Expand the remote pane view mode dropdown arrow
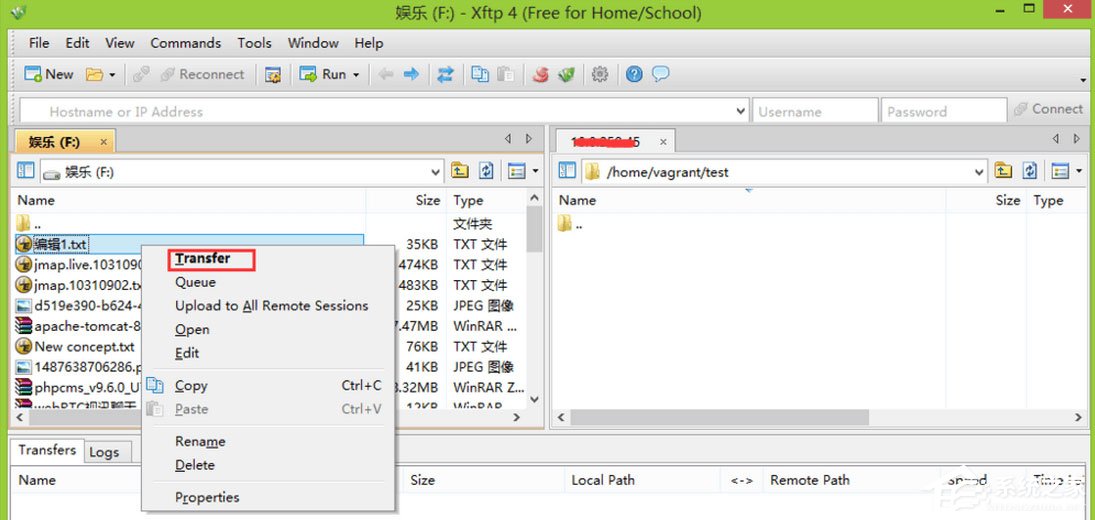 click(x=1079, y=171)
